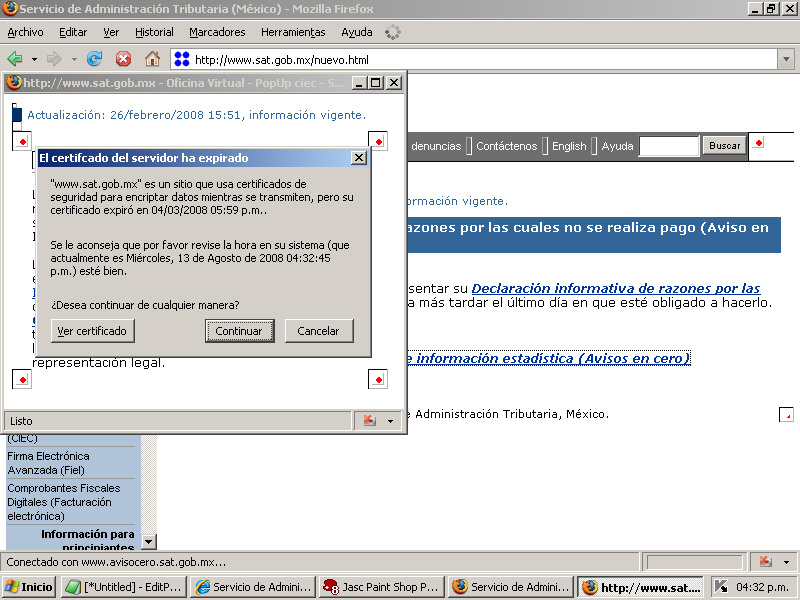Image resolution: width=800 pixels, height=600 pixels.
Task: Open main status bar dropdown arrow
Action: tap(786, 562)
